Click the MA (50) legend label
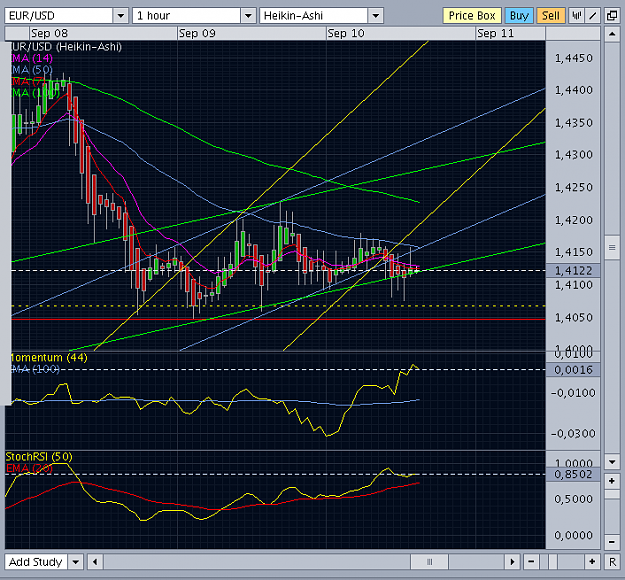Viewport: 625px width, 580px height. point(32,70)
